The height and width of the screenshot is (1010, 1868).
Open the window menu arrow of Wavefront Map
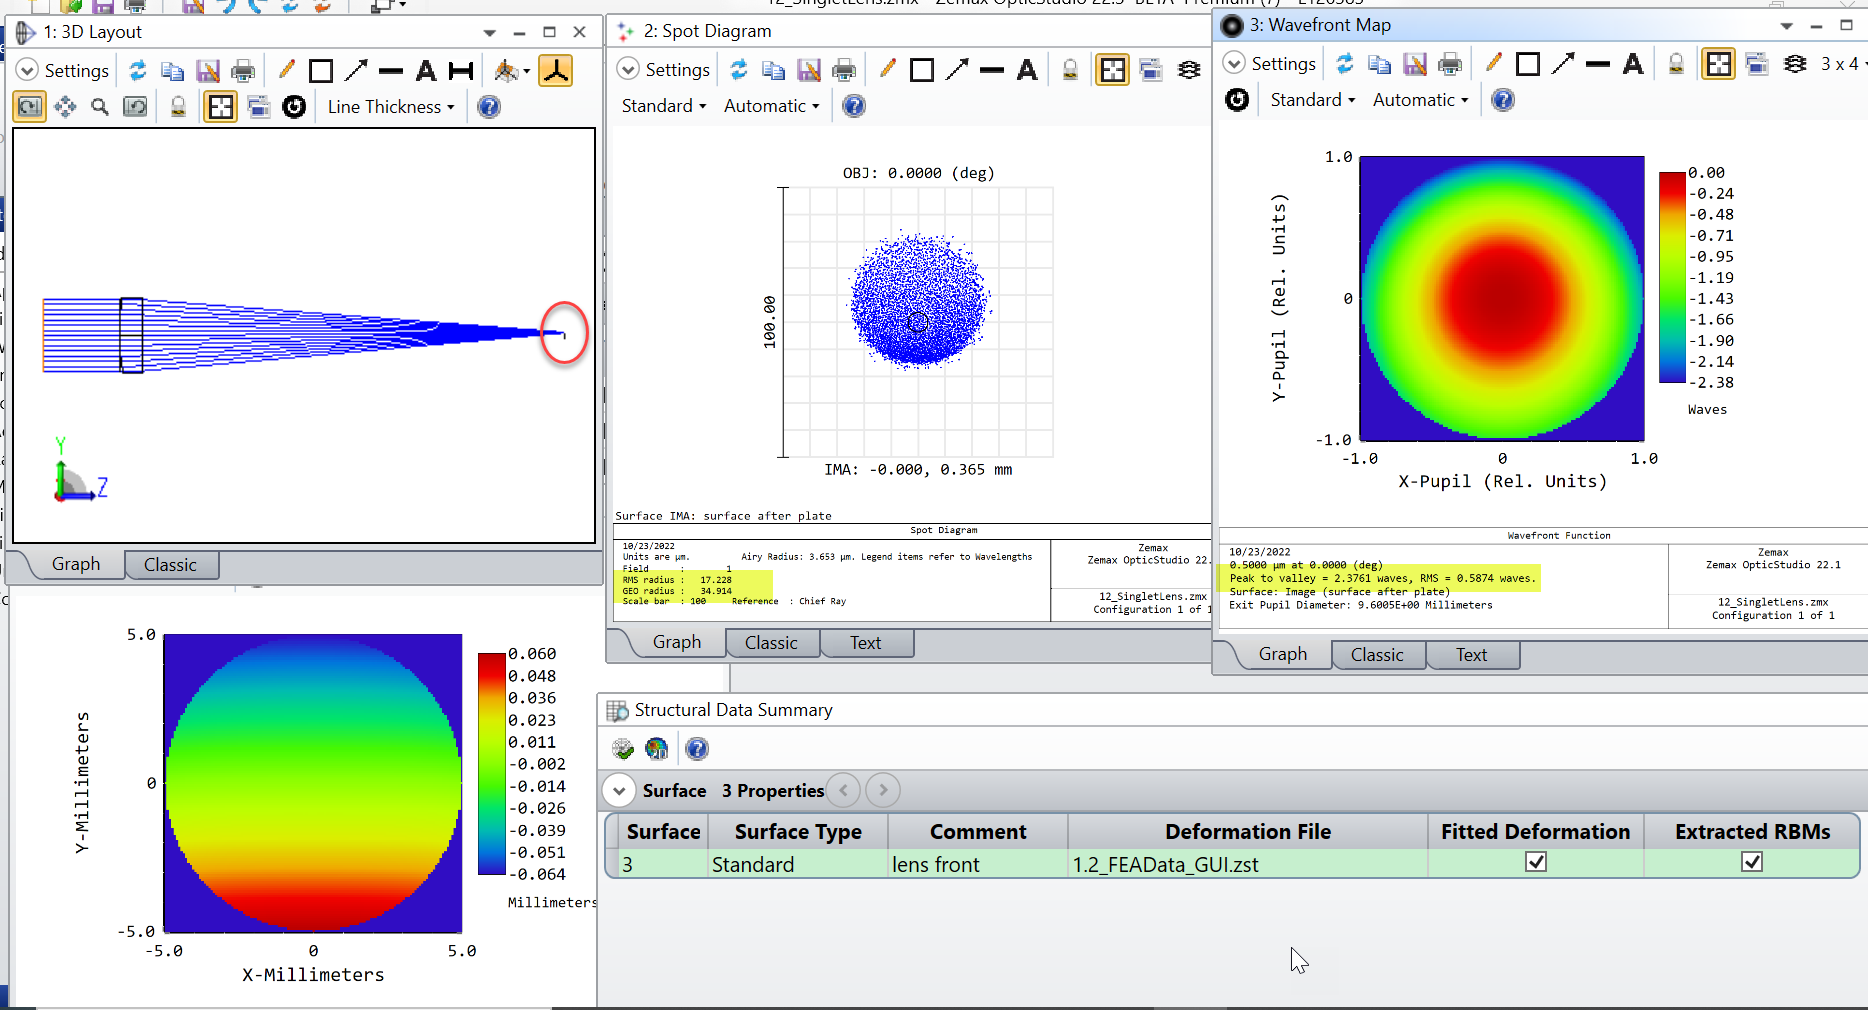[1786, 26]
